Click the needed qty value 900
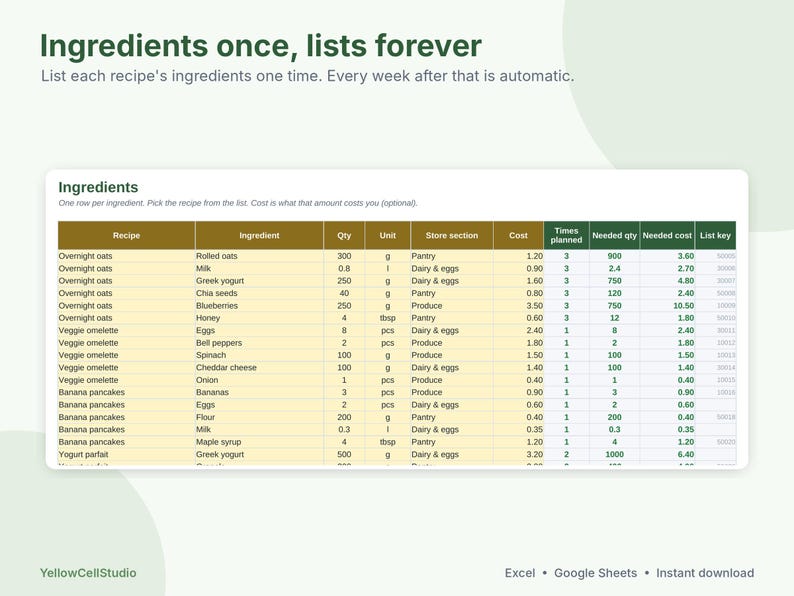 coord(614,256)
